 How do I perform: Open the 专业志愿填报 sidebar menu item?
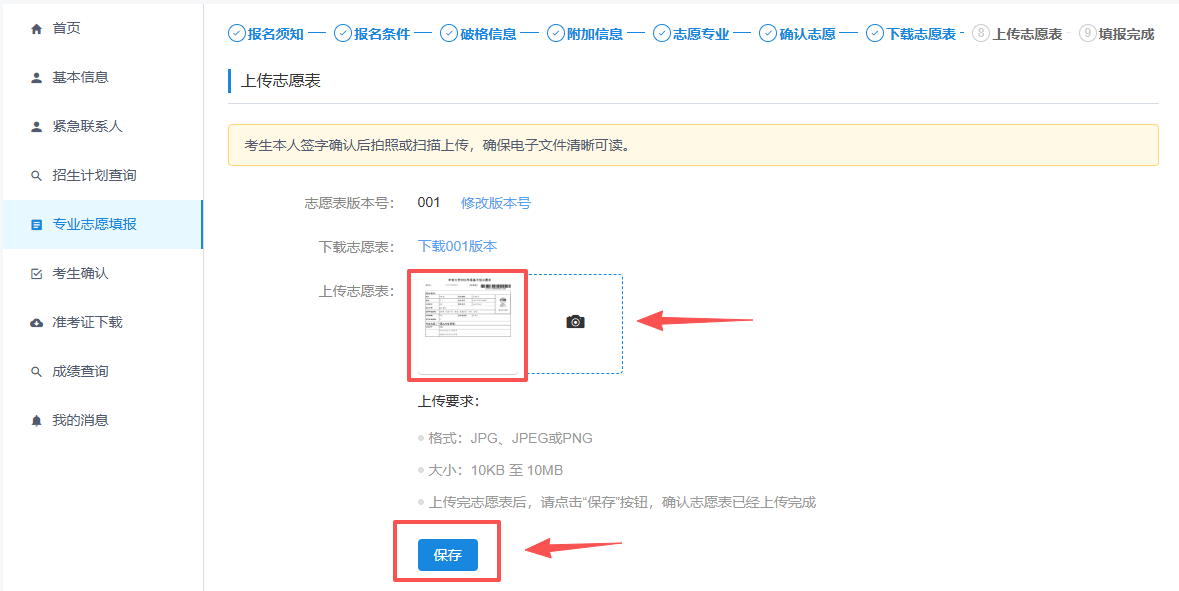pyautogui.click(x=94, y=224)
